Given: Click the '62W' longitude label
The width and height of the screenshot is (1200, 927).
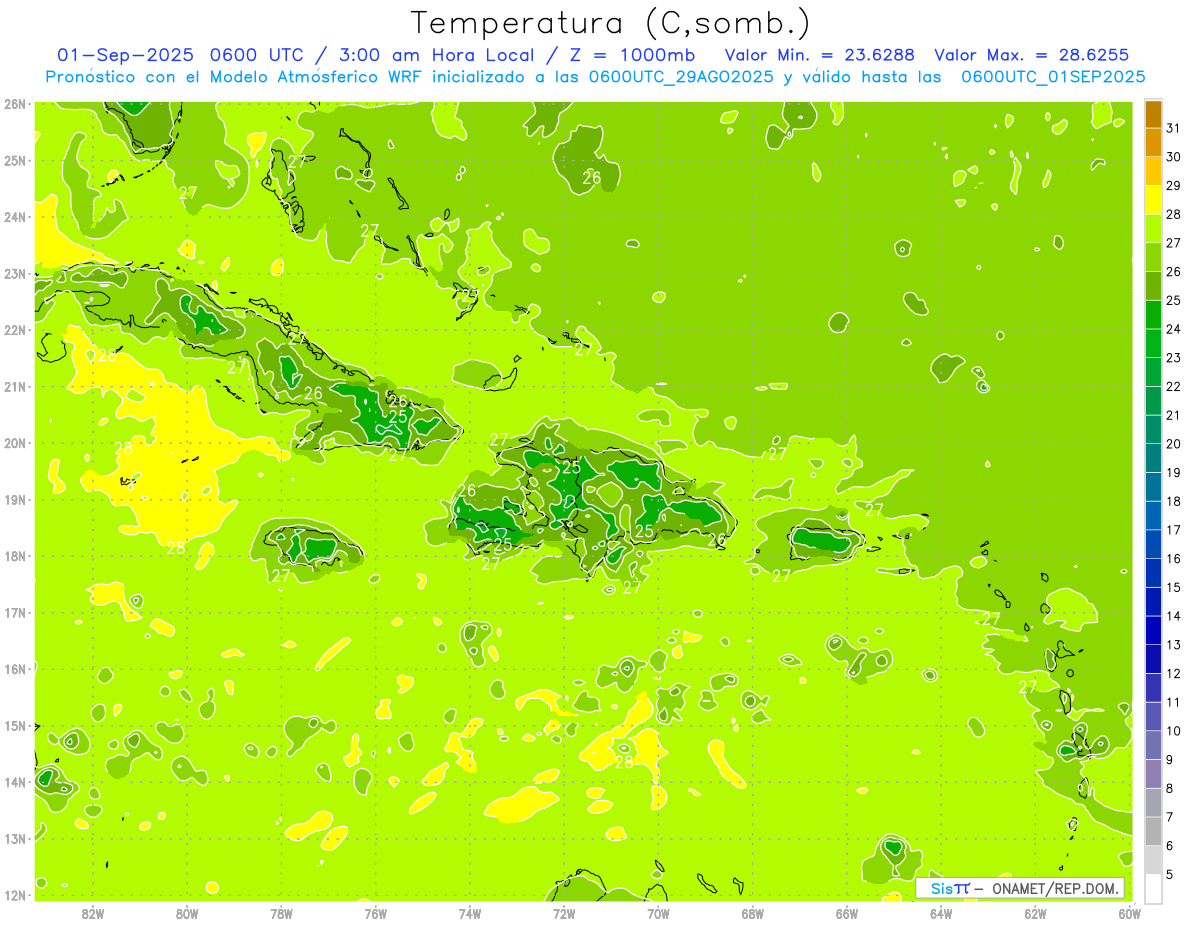Looking at the screenshot, I should point(1035,913).
